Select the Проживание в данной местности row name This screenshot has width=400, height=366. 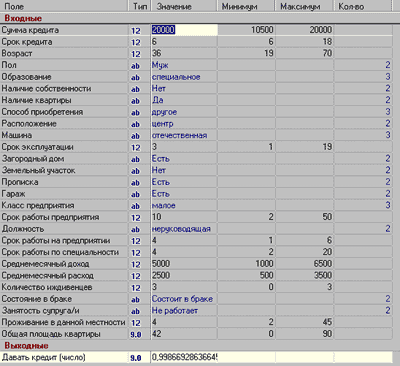[x=63, y=322]
